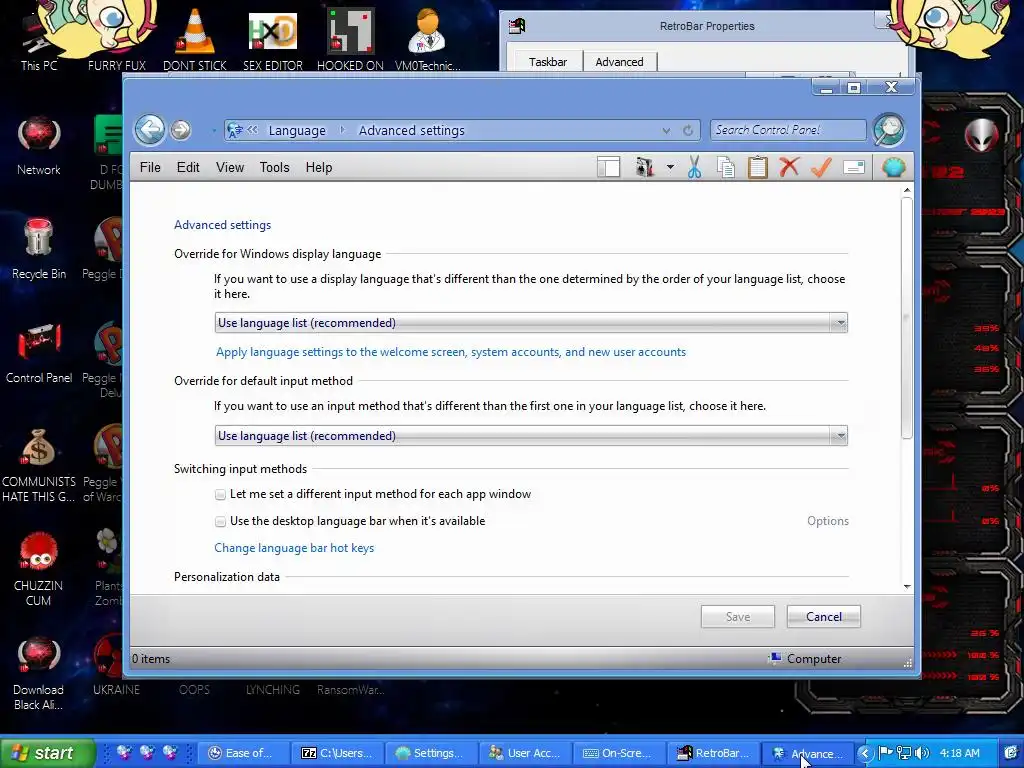The width and height of the screenshot is (1024, 768).
Task: Select the HxD hex editor desktop icon
Action: click(273, 39)
